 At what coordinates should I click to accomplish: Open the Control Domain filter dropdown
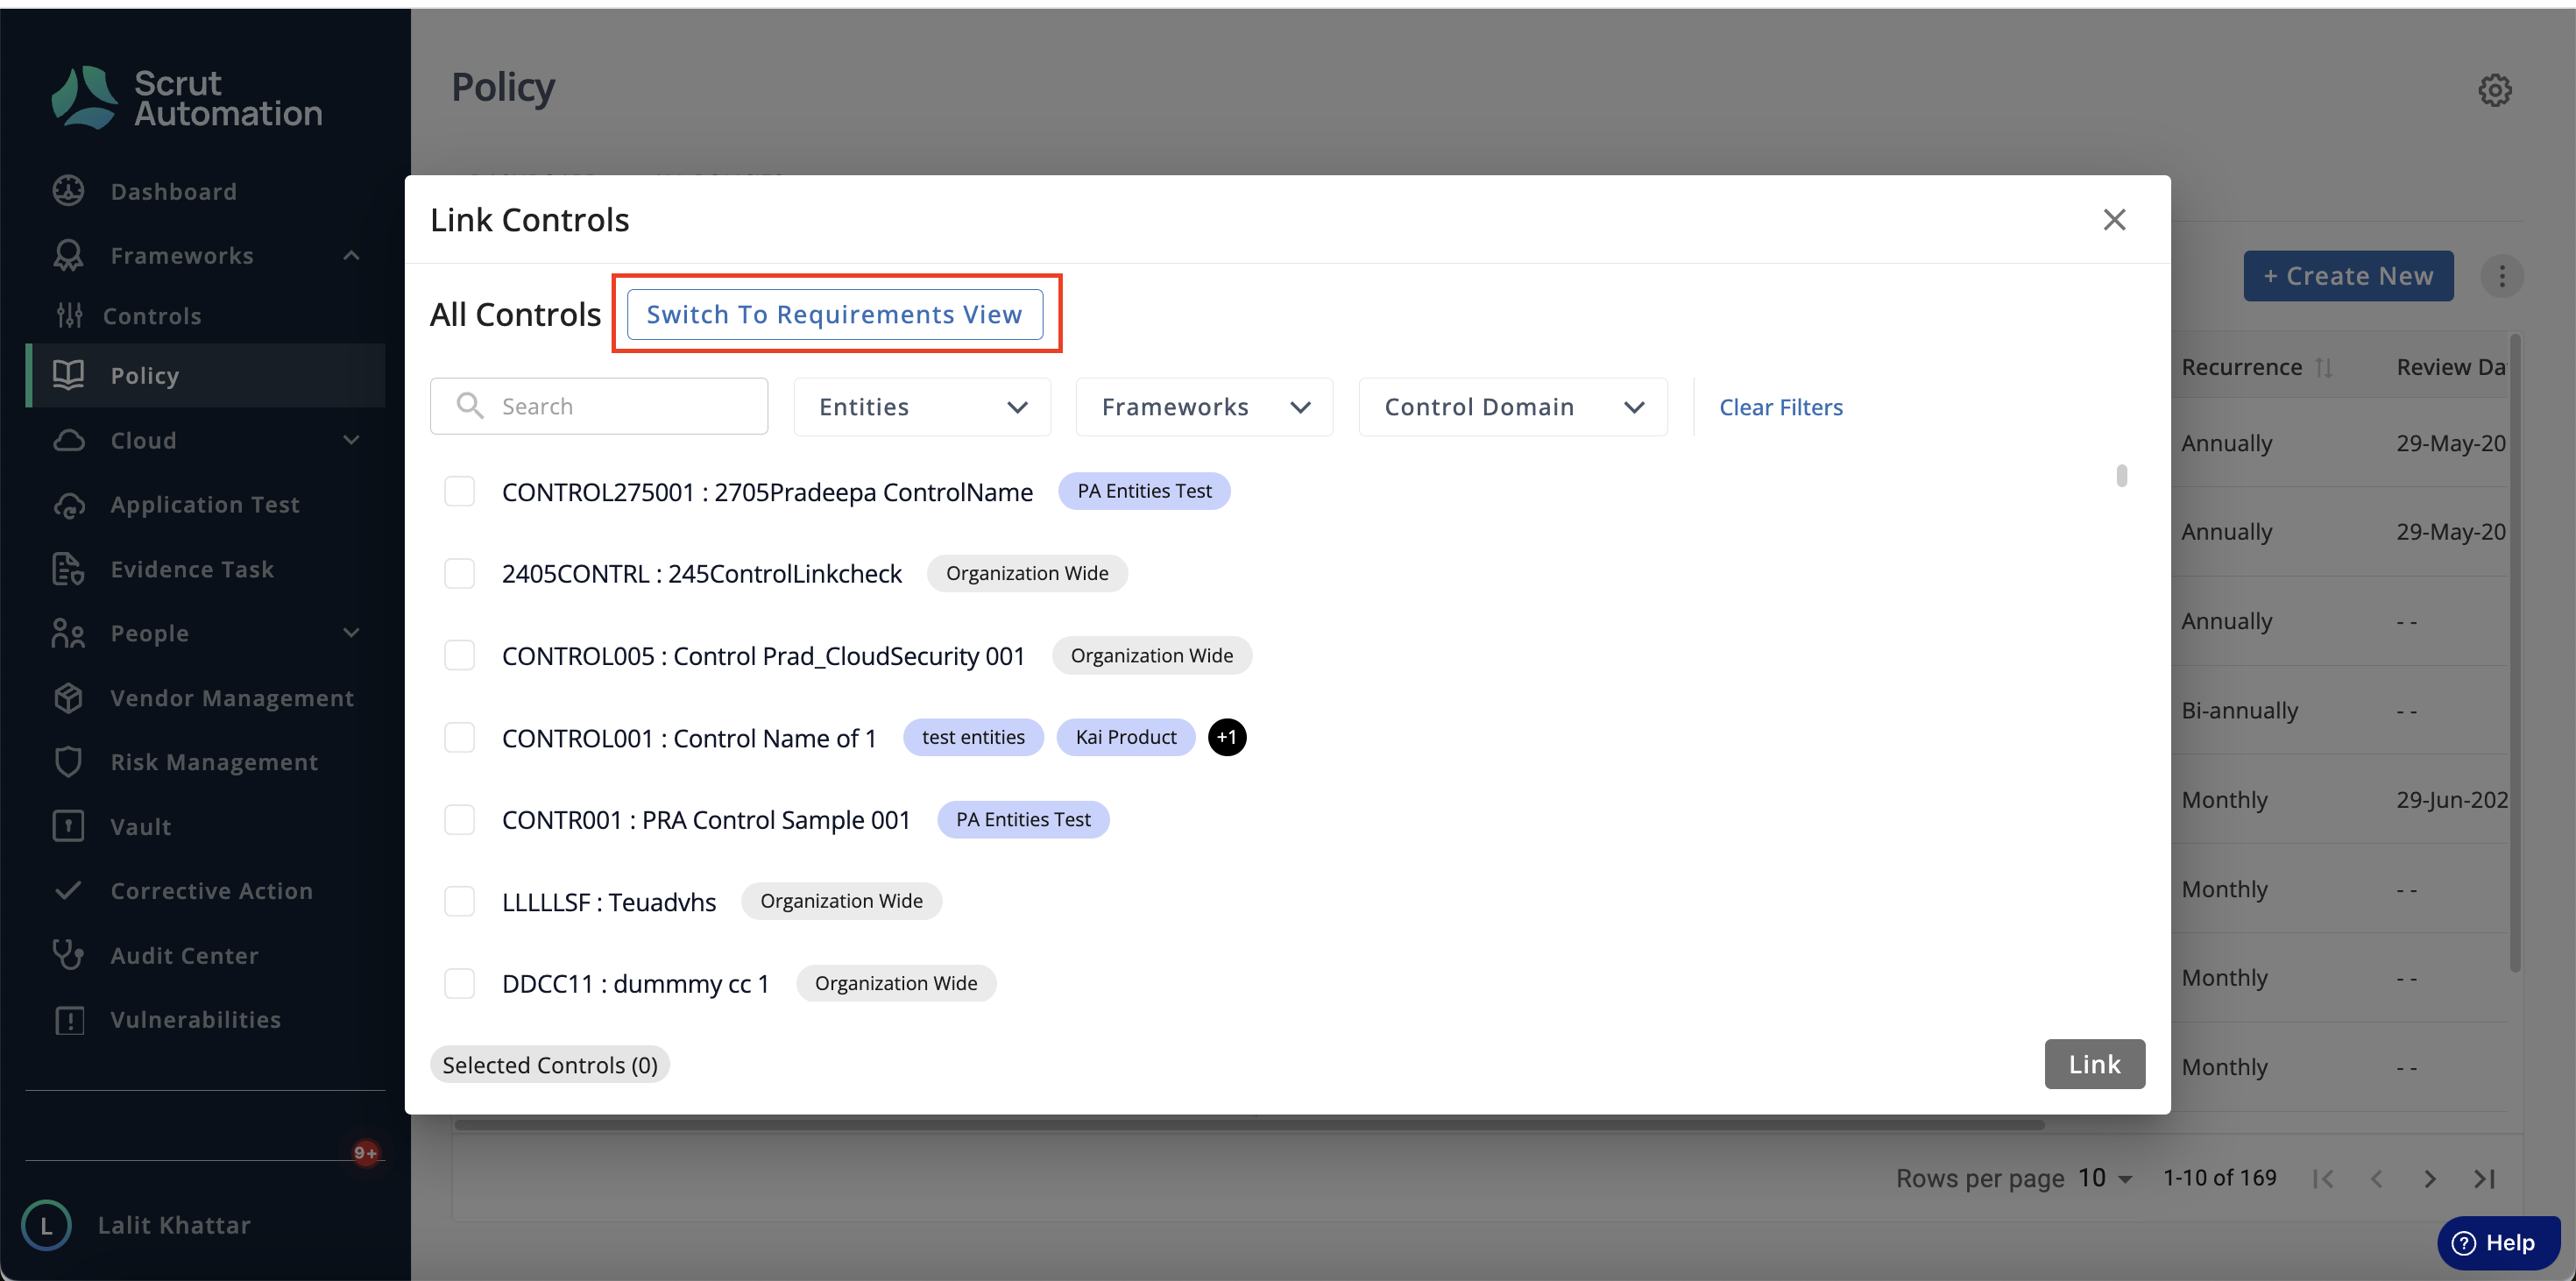point(1512,407)
